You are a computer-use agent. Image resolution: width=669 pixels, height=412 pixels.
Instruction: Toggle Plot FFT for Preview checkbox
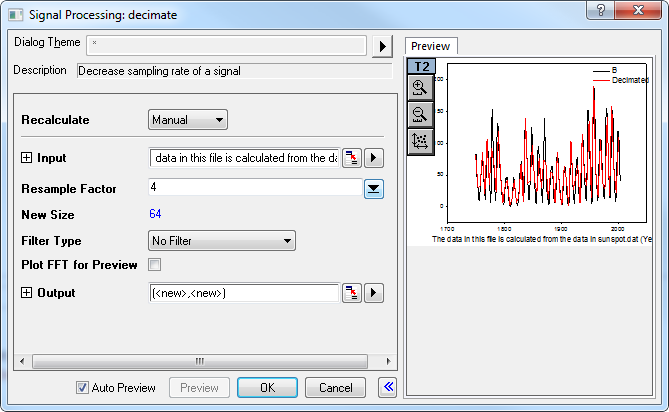coord(154,265)
